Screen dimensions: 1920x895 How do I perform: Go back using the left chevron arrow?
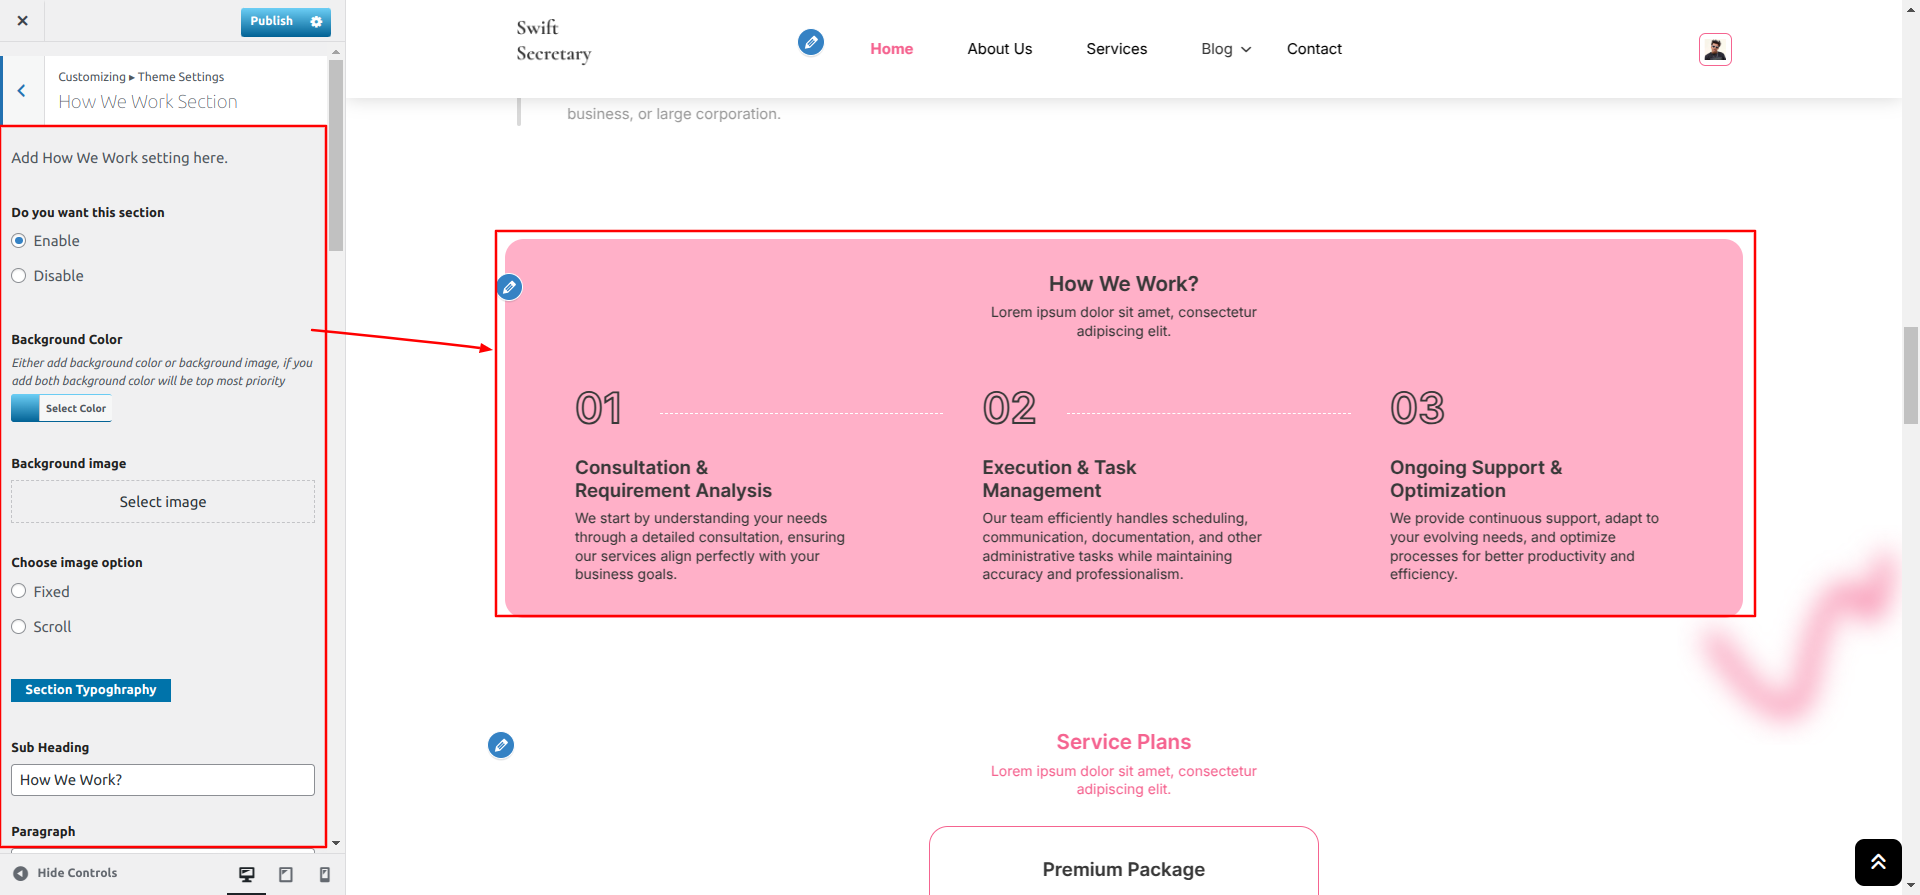(x=21, y=90)
